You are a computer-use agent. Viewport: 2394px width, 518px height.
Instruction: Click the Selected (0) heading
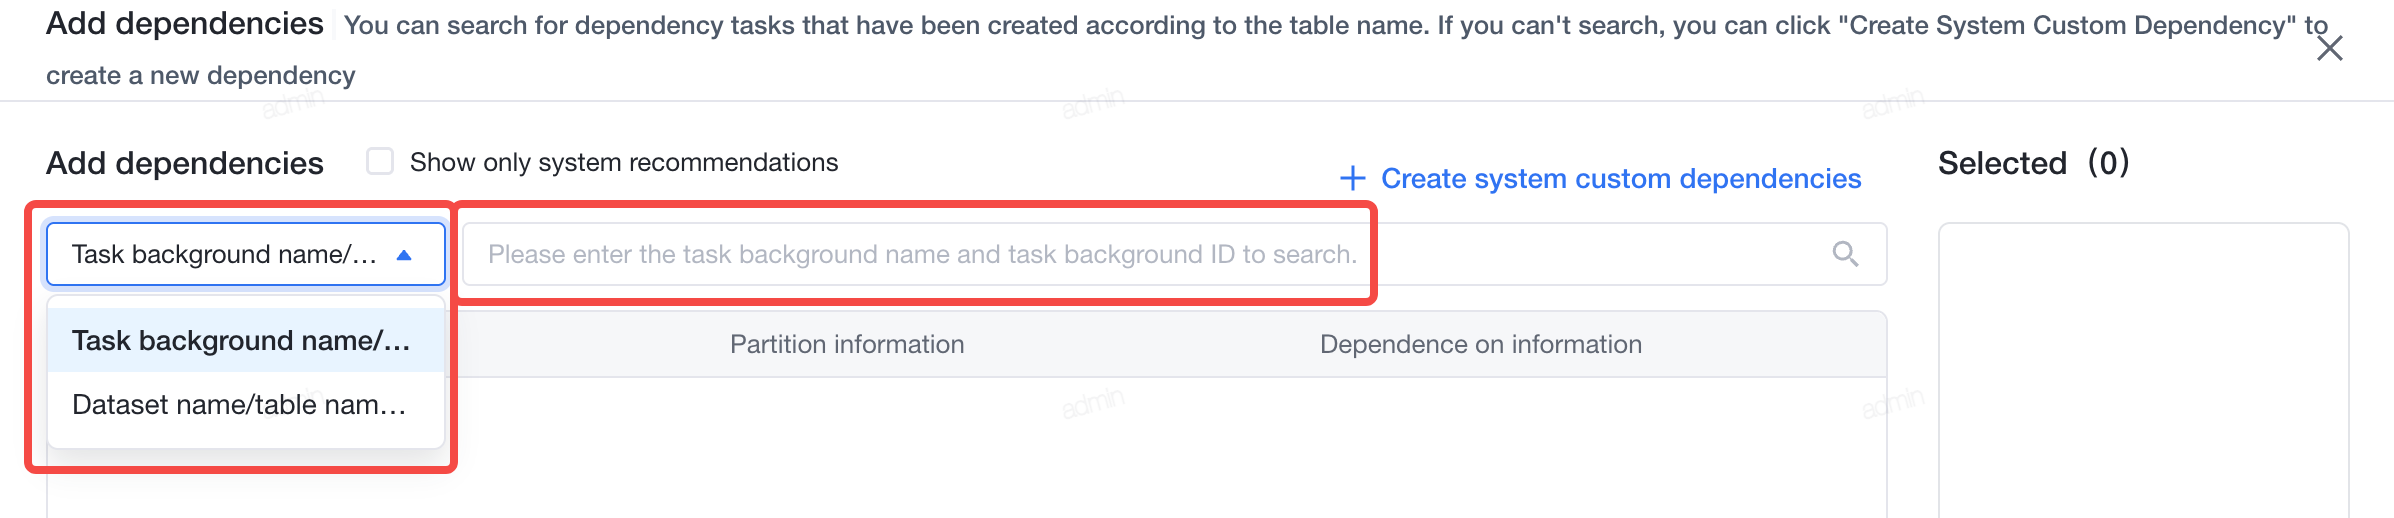(2033, 162)
